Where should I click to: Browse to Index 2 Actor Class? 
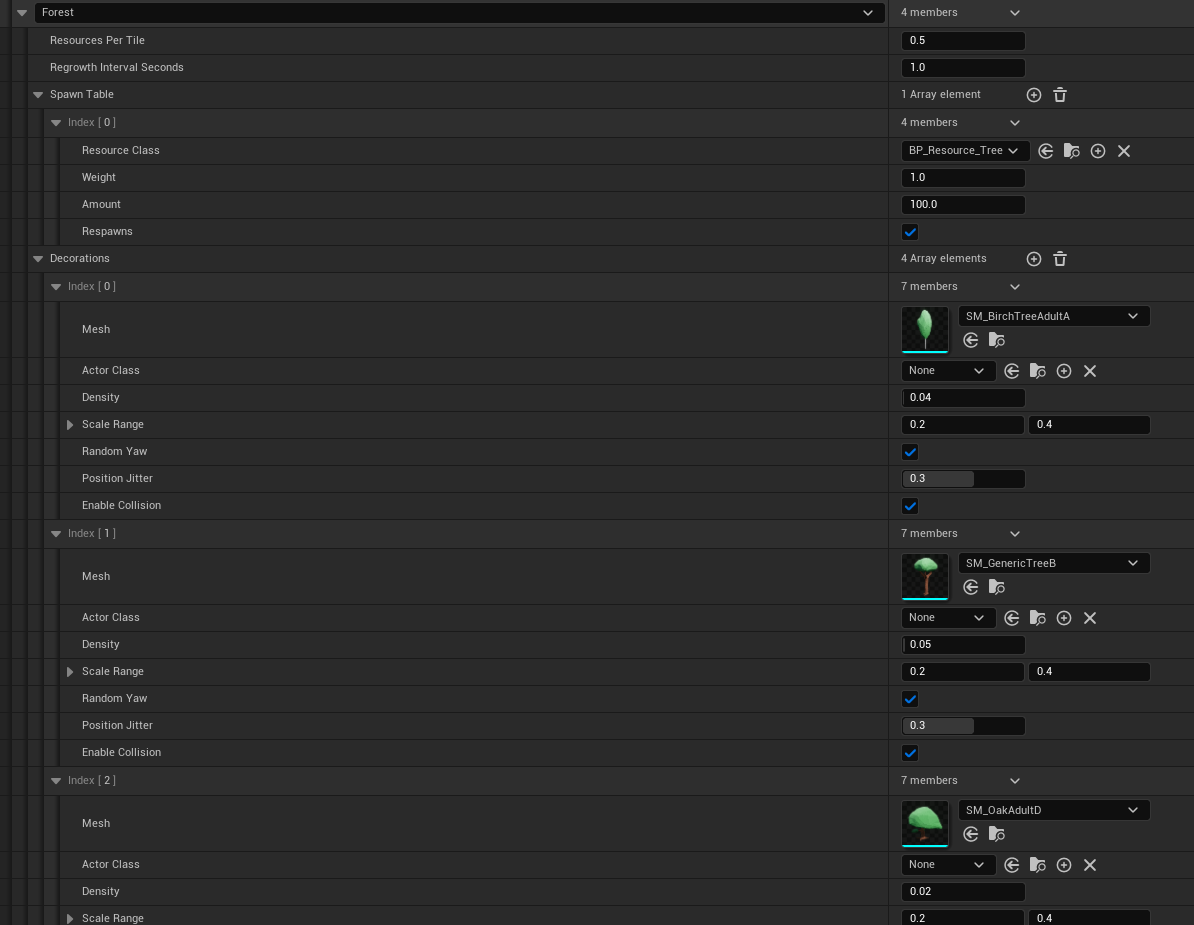tap(1037, 865)
